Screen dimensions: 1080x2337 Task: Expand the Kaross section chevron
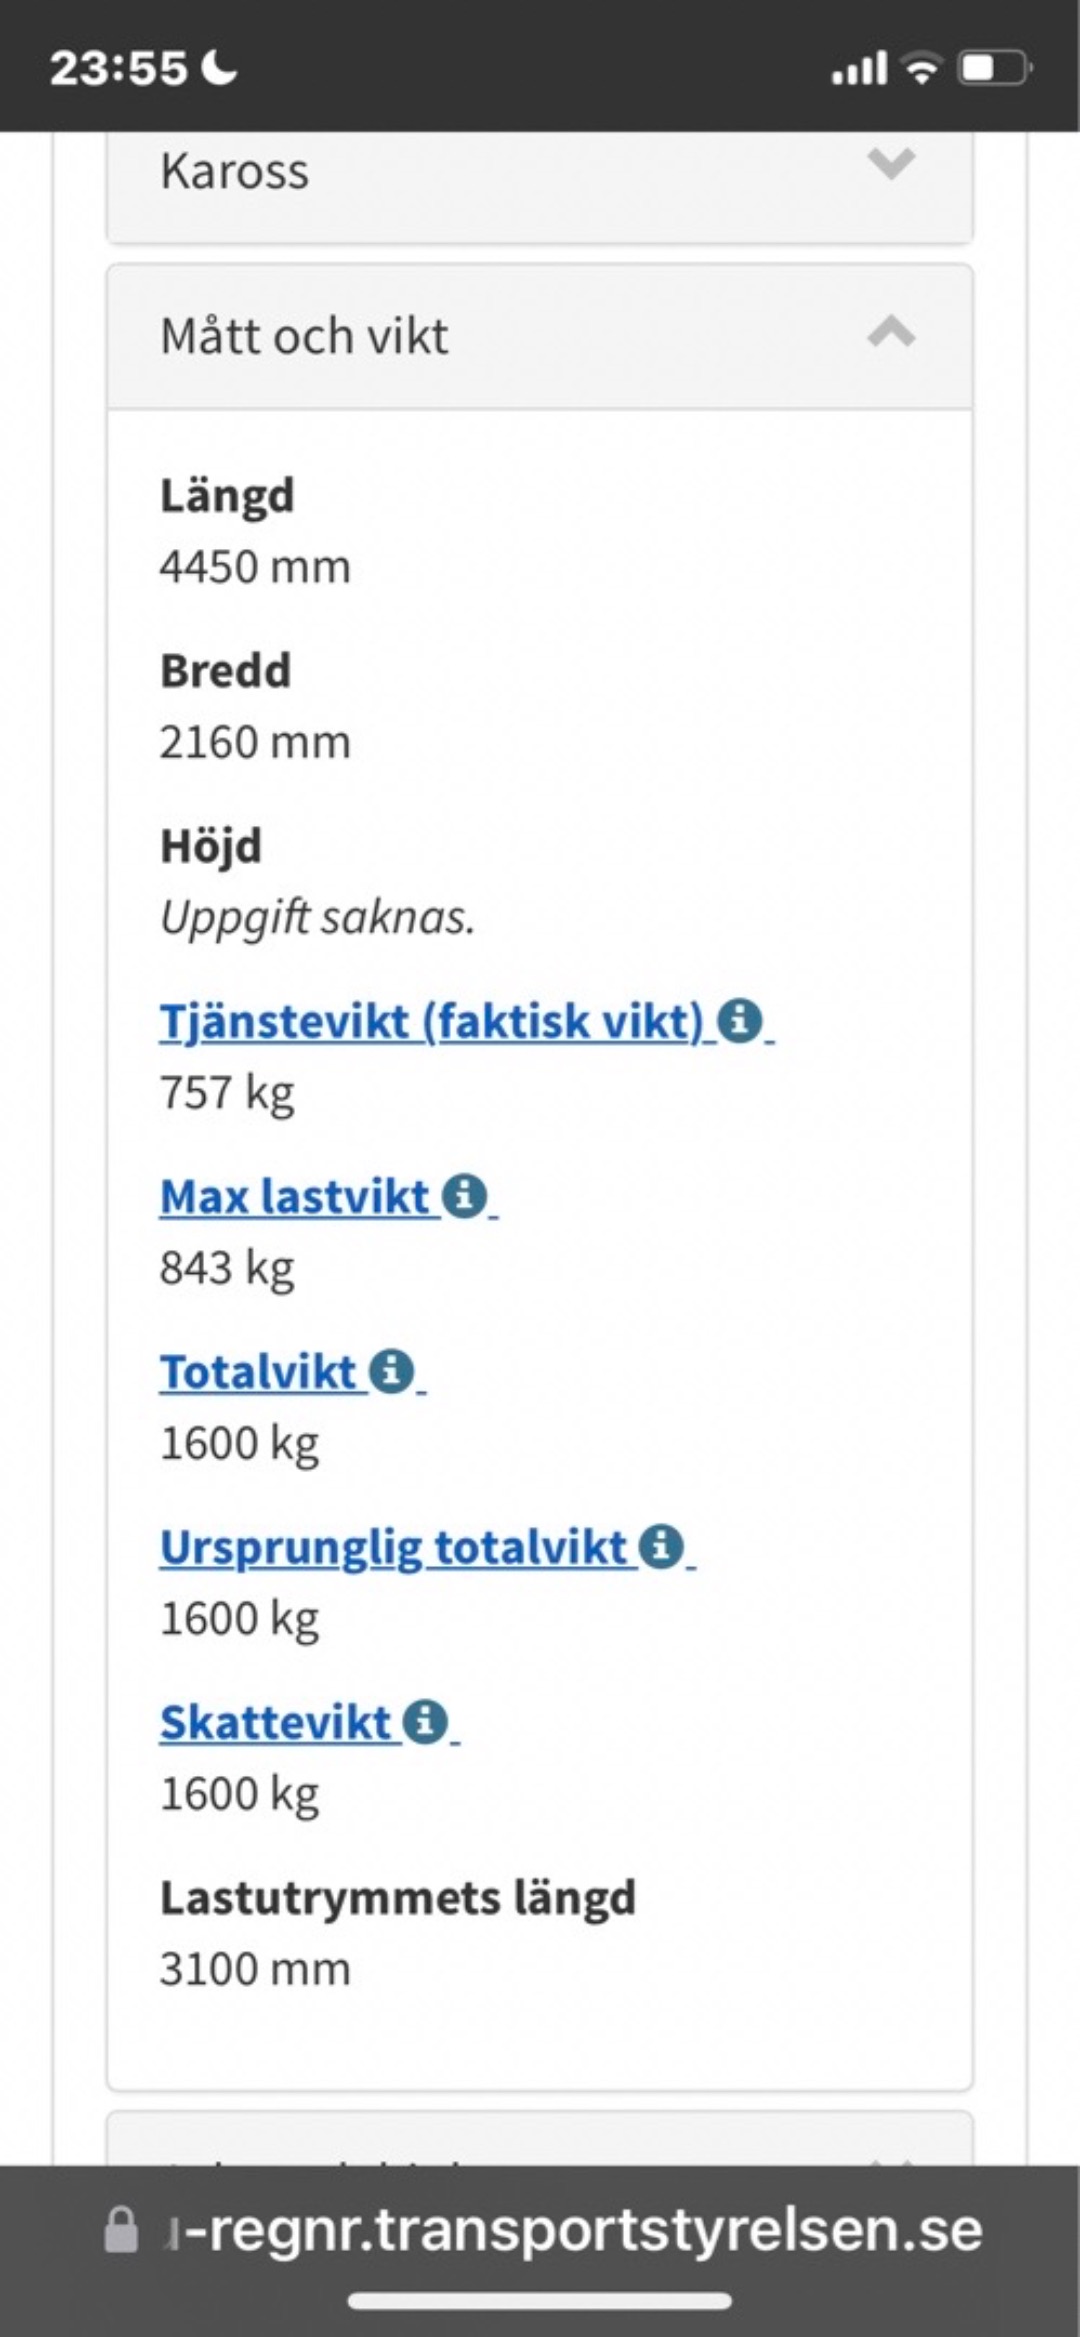coord(891,163)
